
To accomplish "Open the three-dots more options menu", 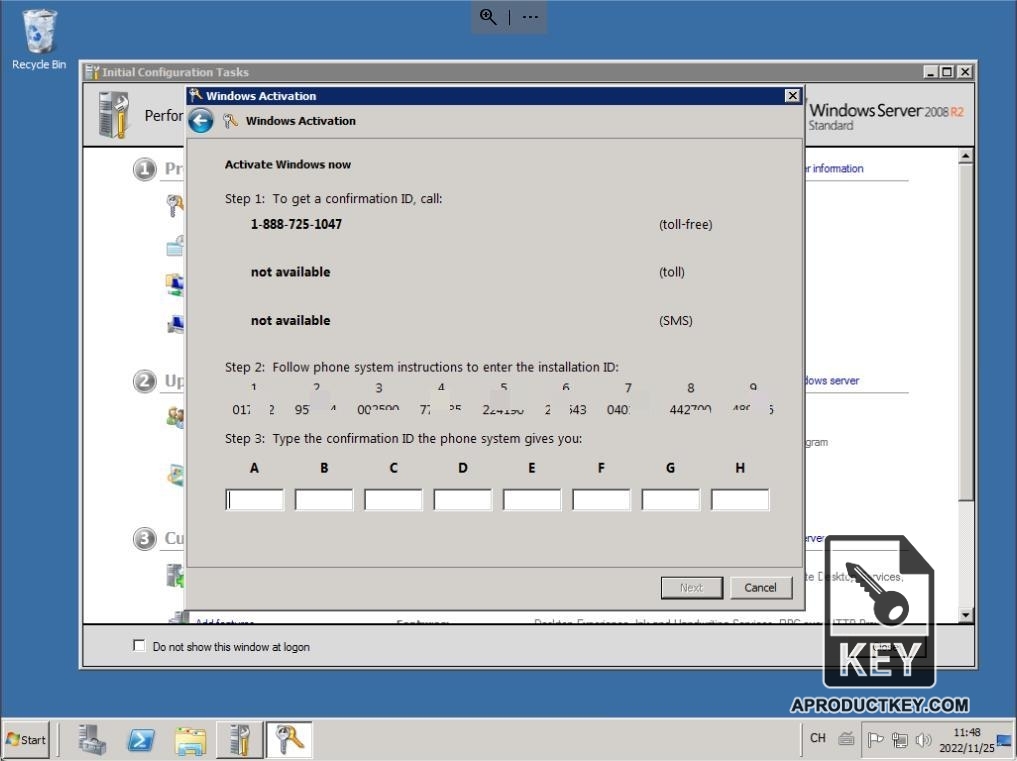I will click(531, 17).
